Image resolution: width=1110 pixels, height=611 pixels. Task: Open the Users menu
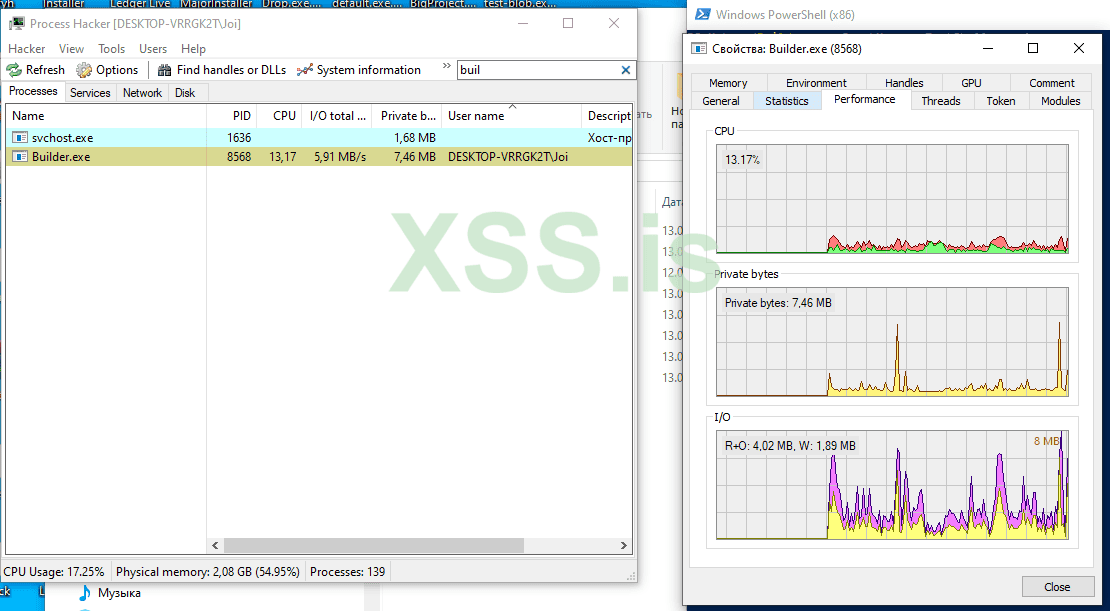(x=153, y=49)
